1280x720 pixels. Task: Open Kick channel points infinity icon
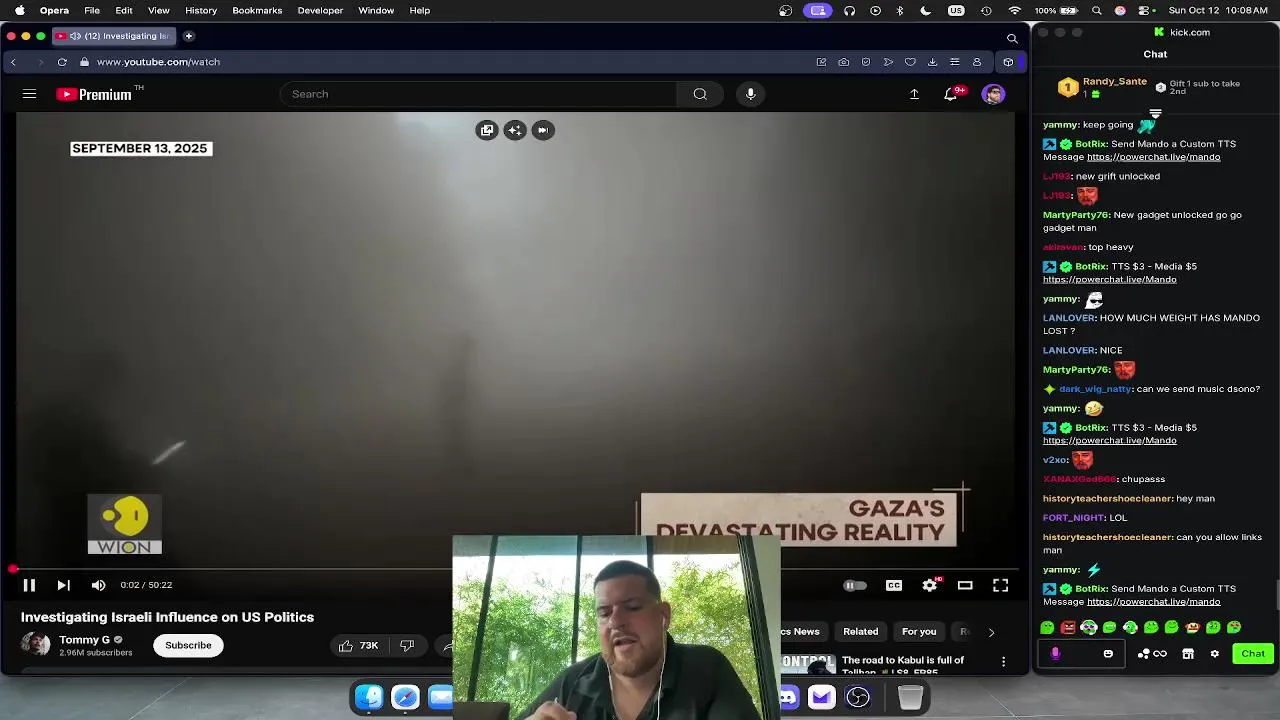pyautogui.click(x=1160, y=654)
